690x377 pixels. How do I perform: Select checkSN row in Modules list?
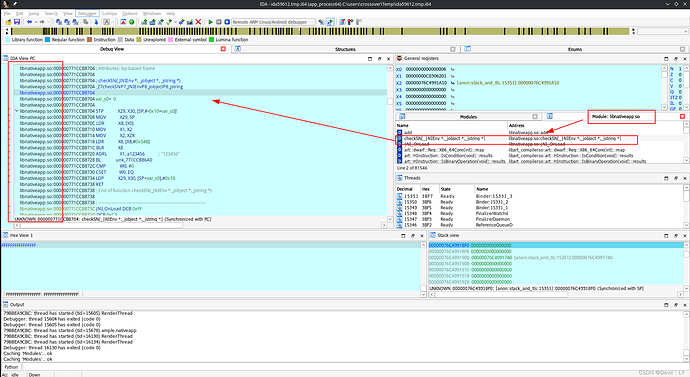pos(539,139)
